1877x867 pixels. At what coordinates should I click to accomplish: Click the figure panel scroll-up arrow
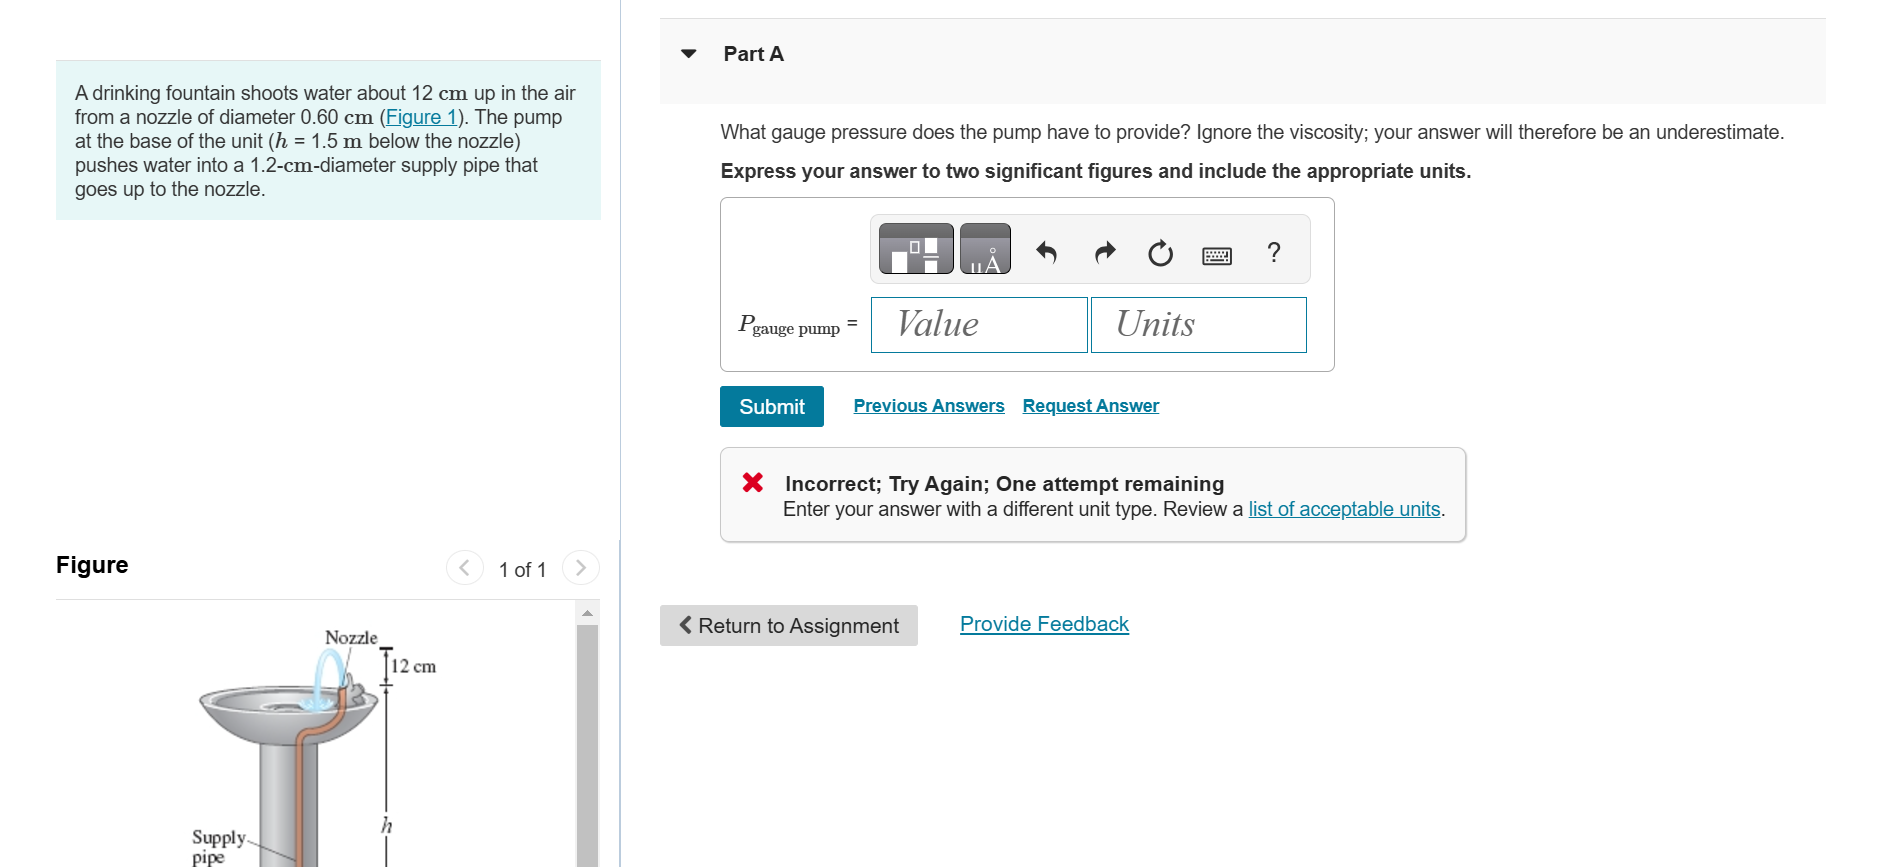pos(588,613)
